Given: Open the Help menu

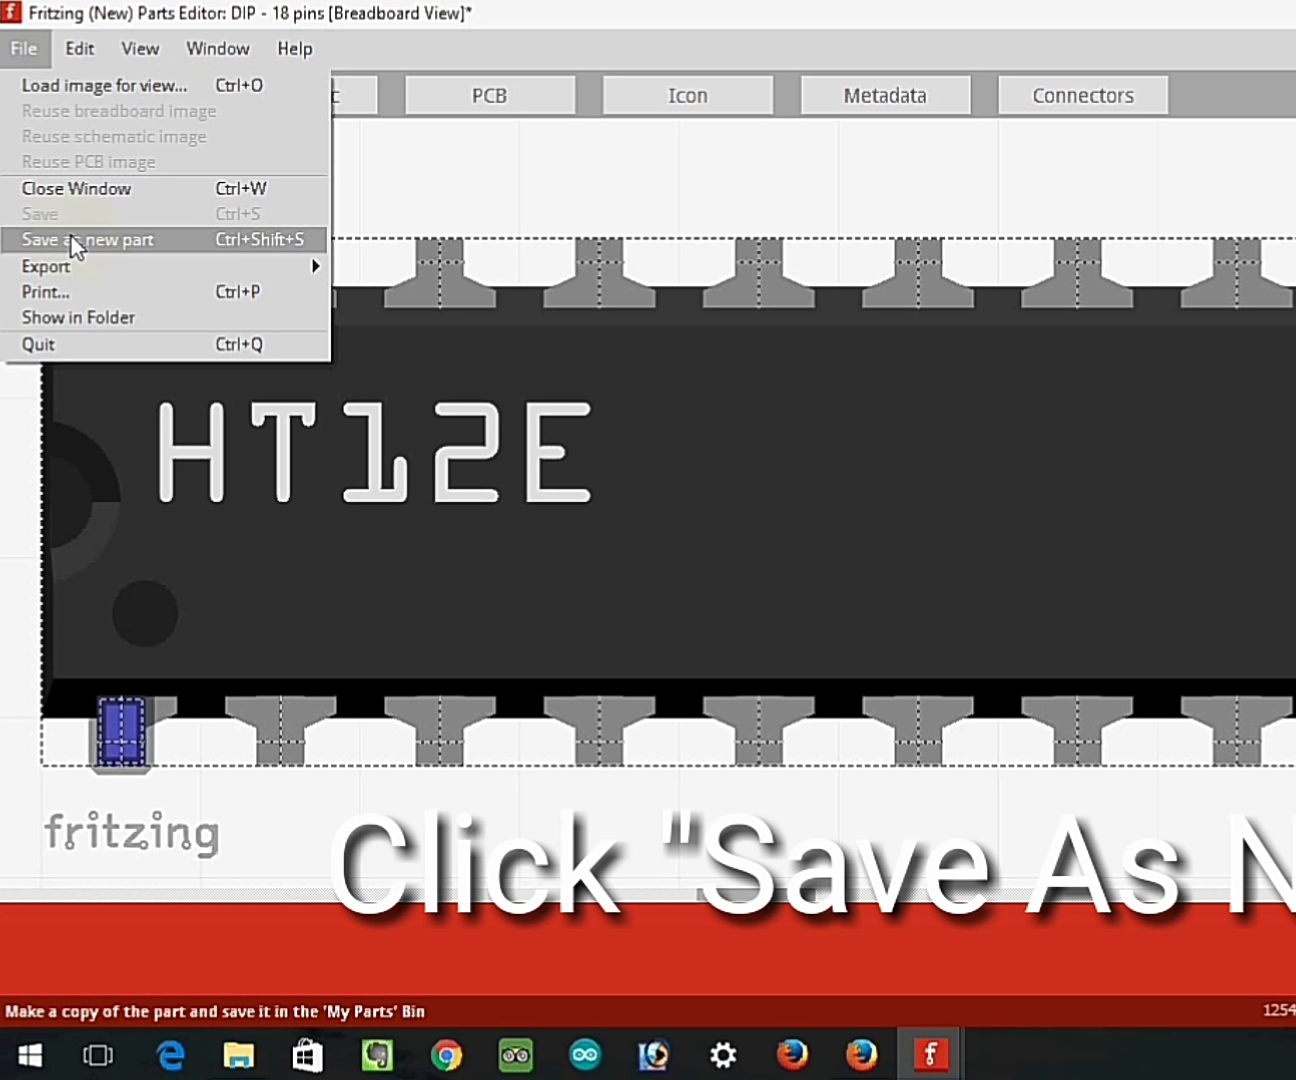Looking at the screenshot, I should pyautogui.click(x=295, y=48).
